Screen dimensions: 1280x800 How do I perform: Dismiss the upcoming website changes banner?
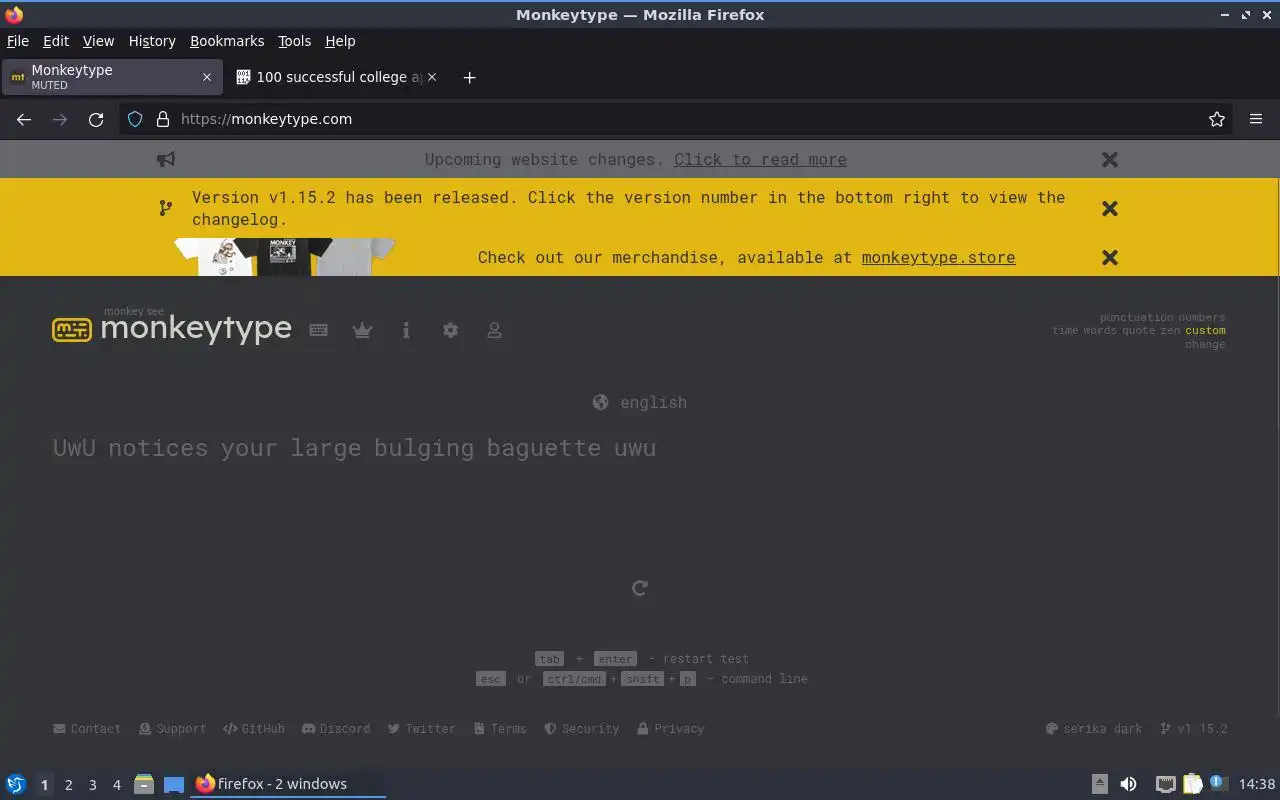[1109, 159]
